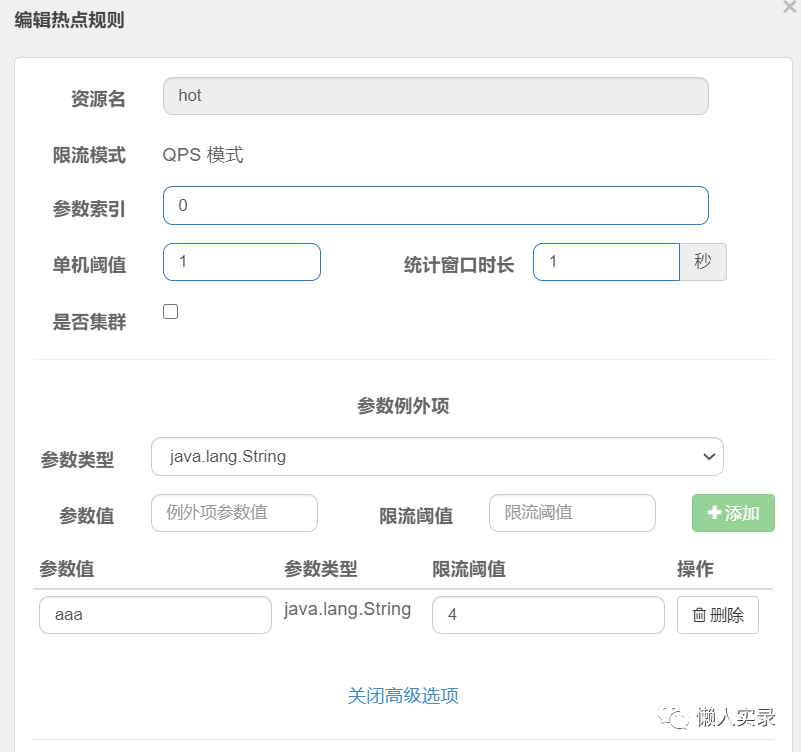Edit the threshold field showing 4
The width and height of the screenshot is (801, 752).
pyautogui.click(x=548, y=615)
